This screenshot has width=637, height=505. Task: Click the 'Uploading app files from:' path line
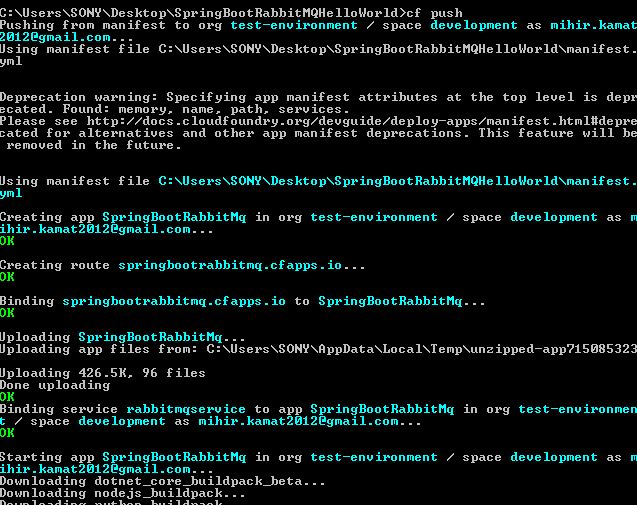(318, 349)
